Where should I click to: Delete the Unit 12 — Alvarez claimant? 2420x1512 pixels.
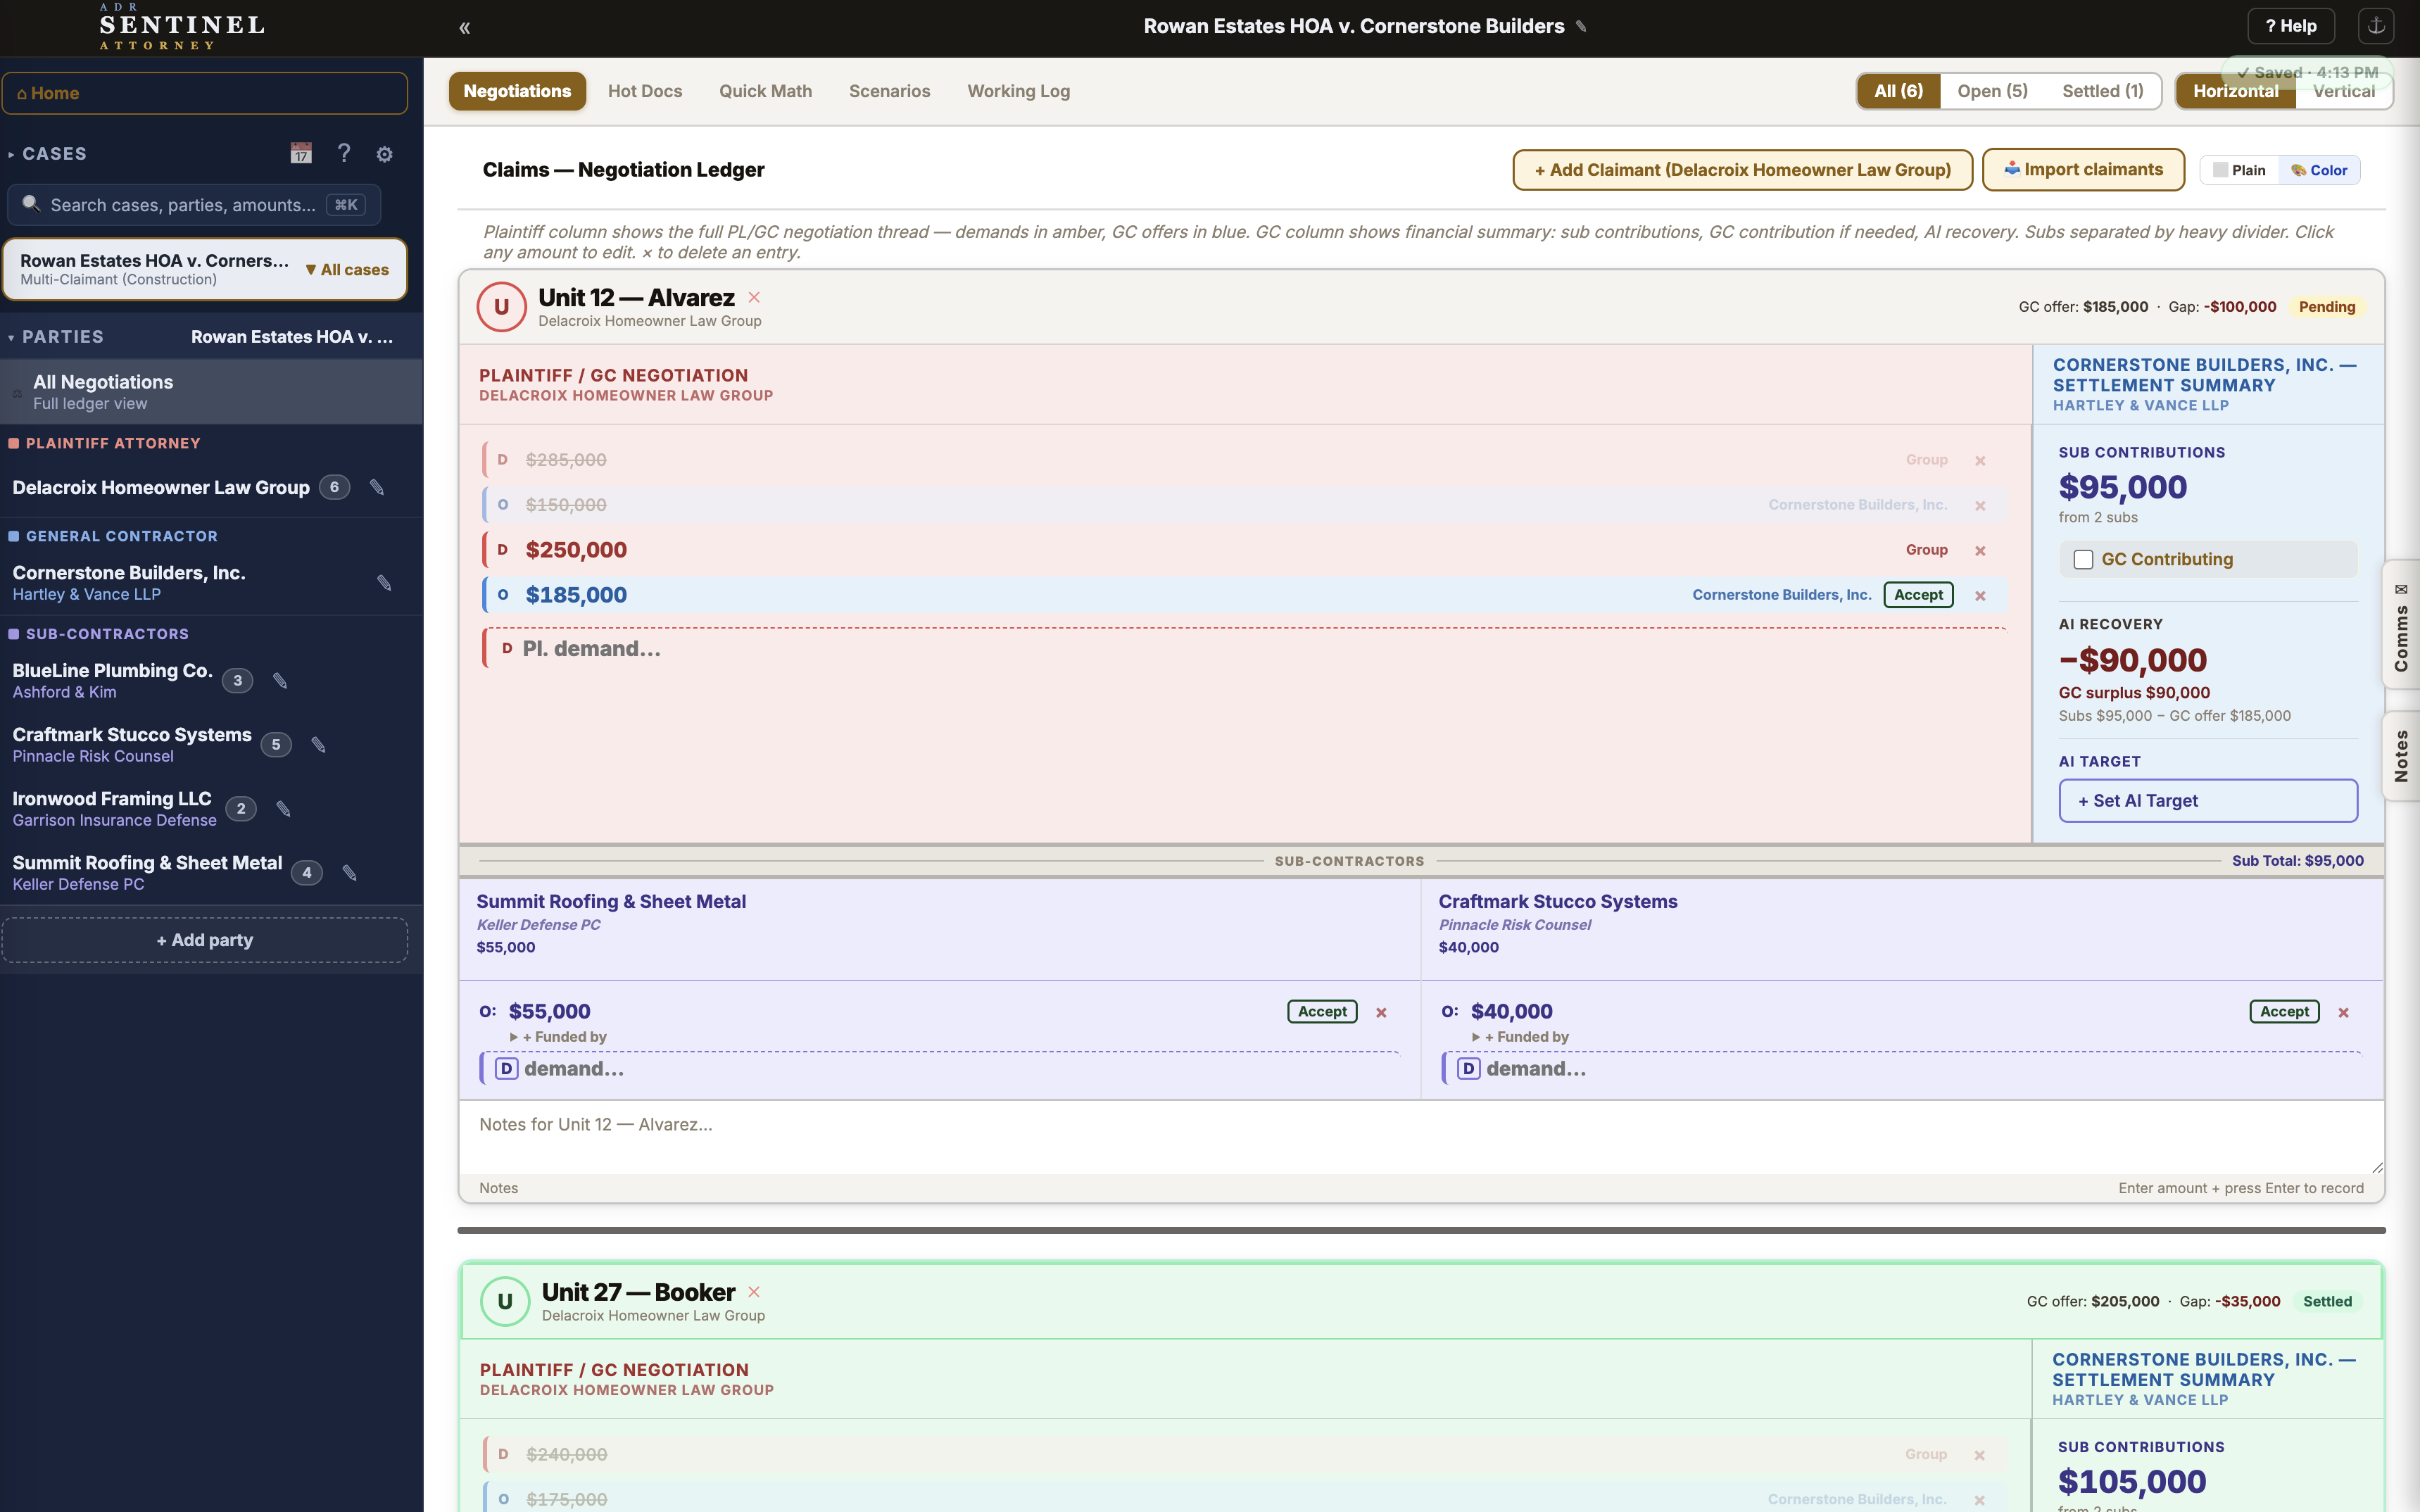pos(754,297)
